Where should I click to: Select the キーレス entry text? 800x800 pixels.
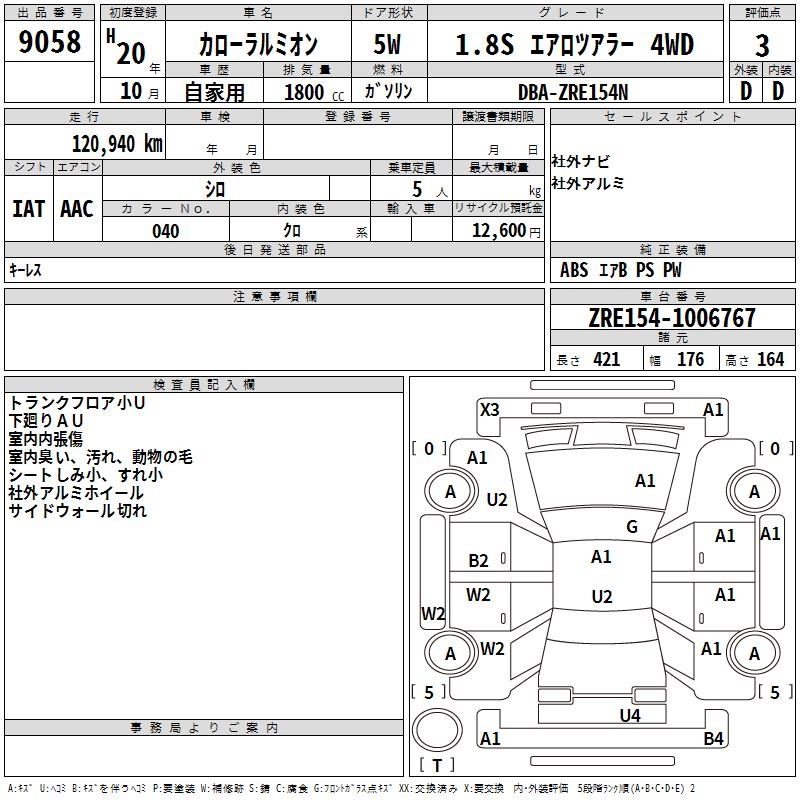pos(26,270)
